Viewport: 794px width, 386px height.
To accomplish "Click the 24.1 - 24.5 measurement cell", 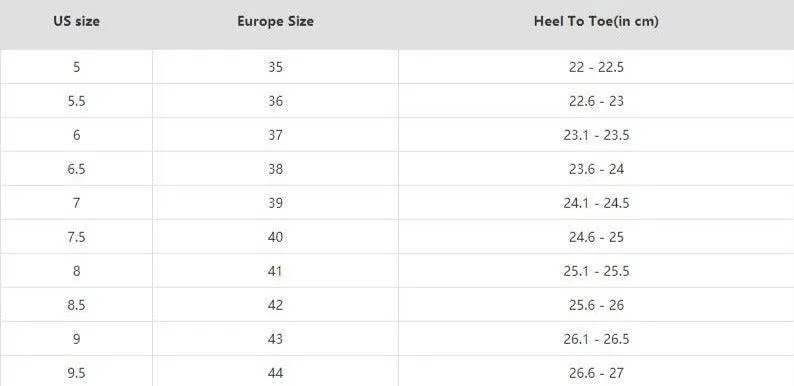I will tap(596, 203).
